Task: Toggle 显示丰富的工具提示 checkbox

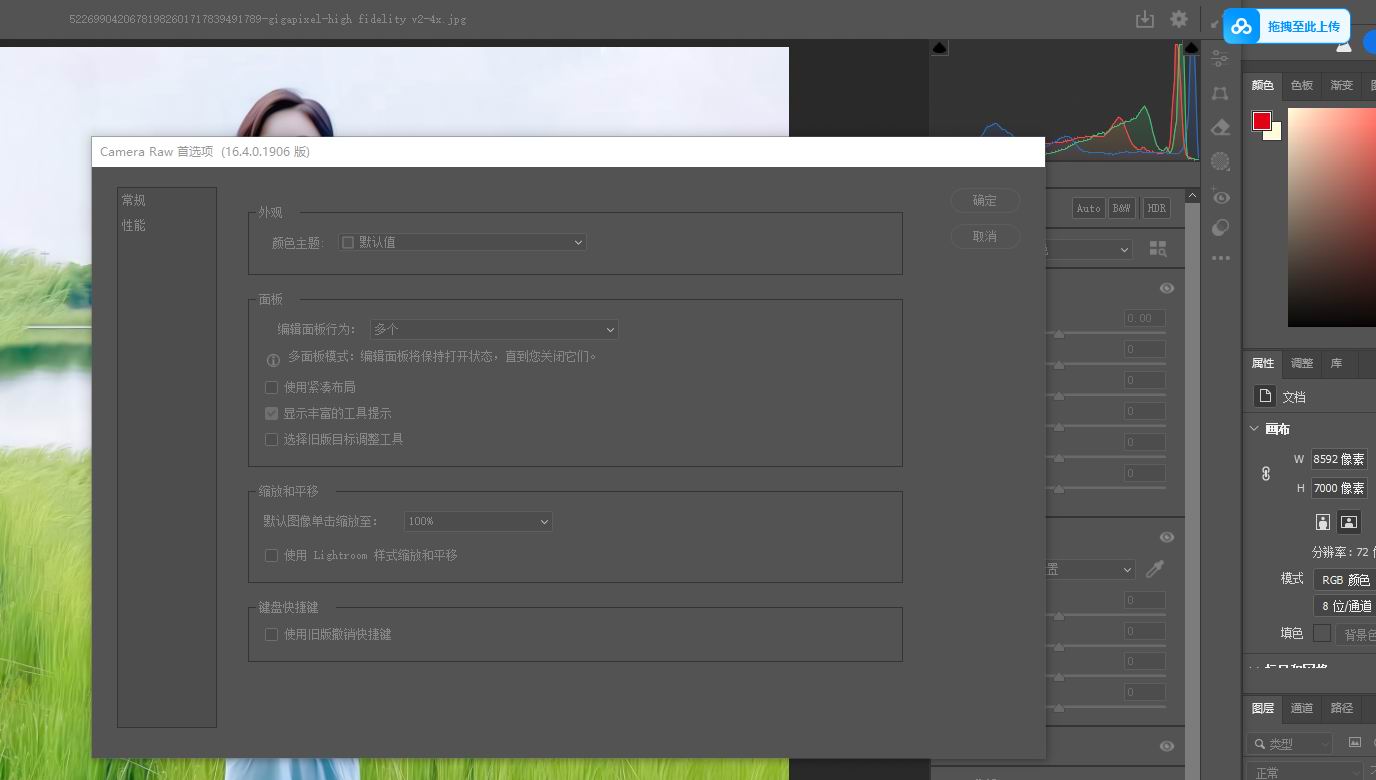Action: pos(271,413)
